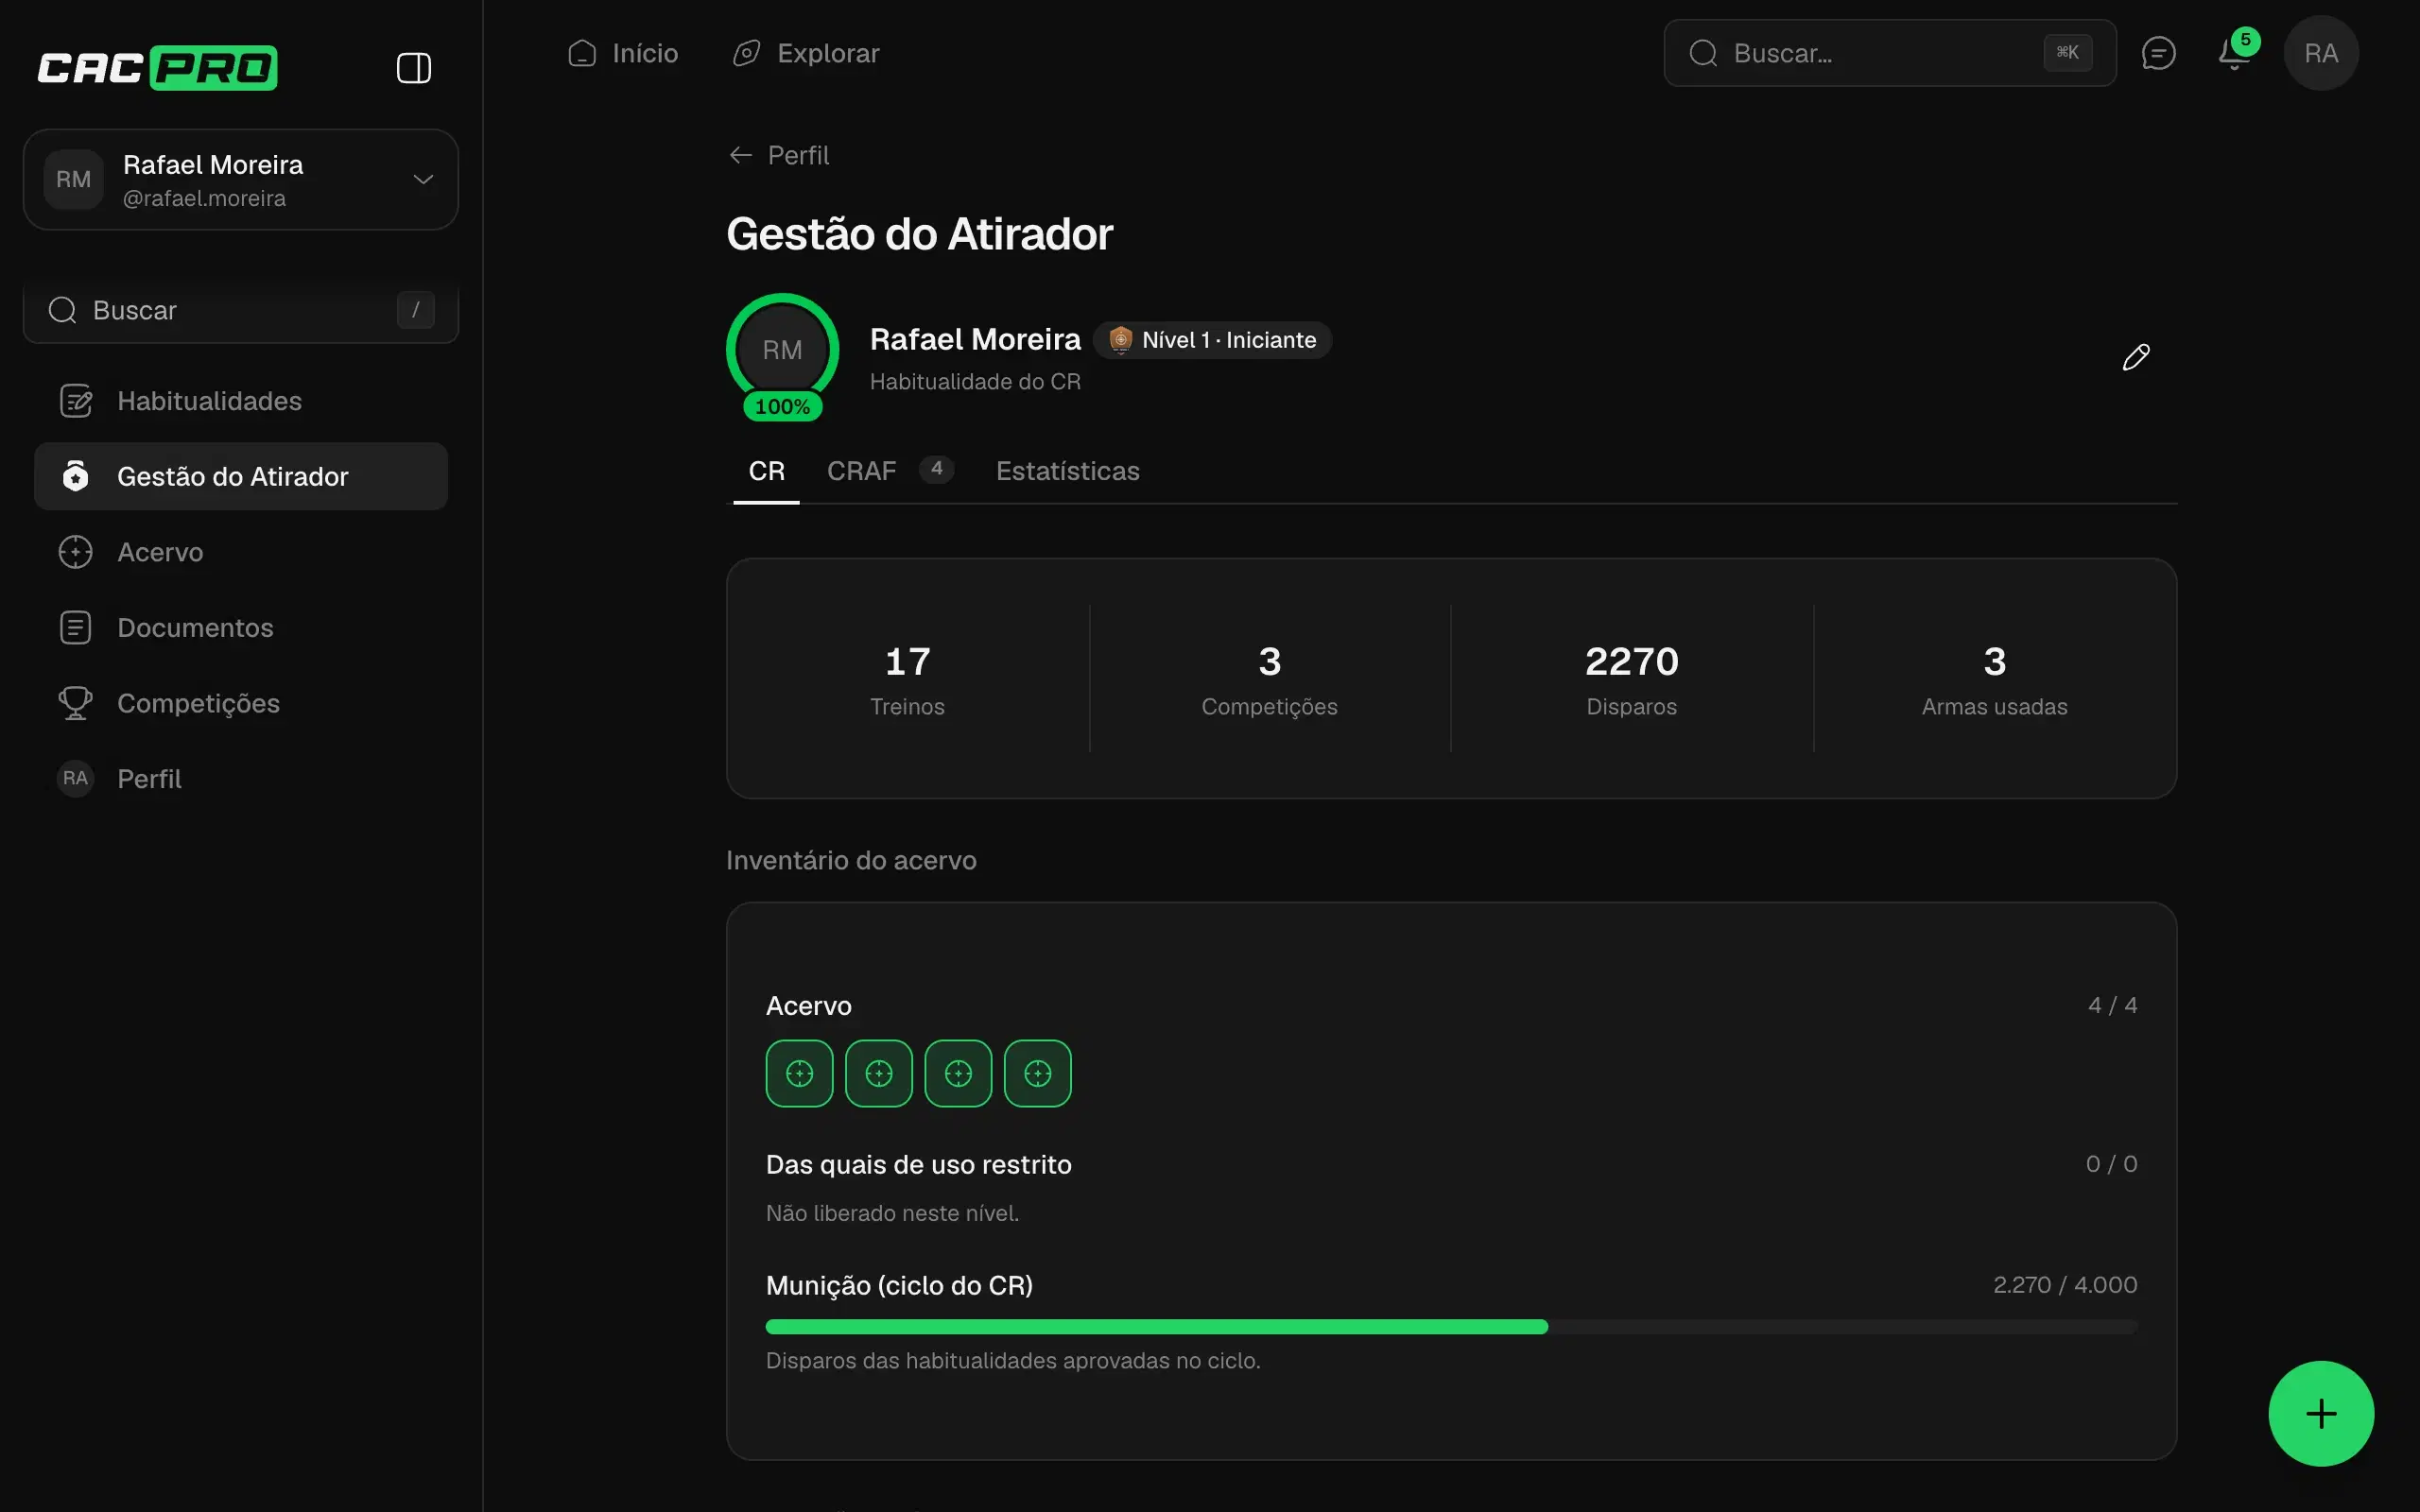Click the 4 / 4 Acervo count
Screen dimensions: 2420x1512
[x=2112, y=1005]
